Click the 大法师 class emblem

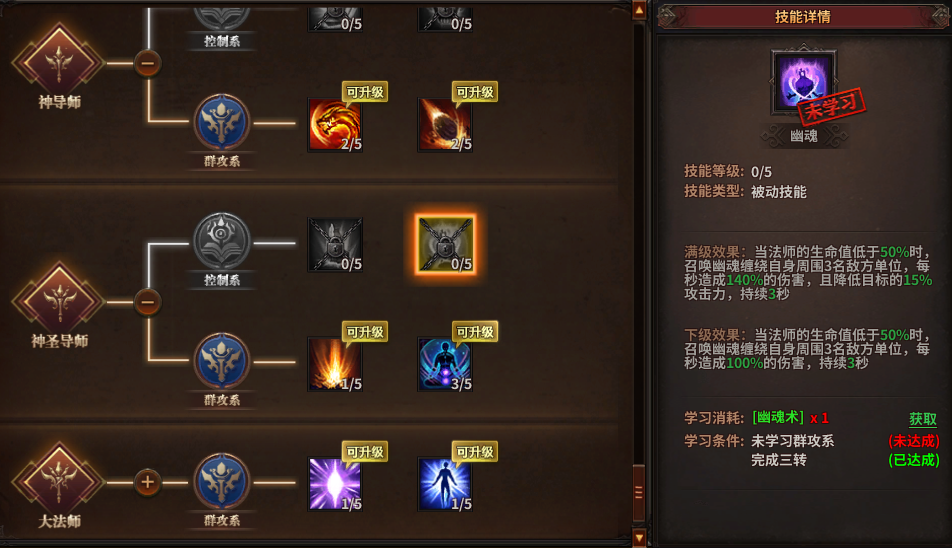[x=59, y=481]
